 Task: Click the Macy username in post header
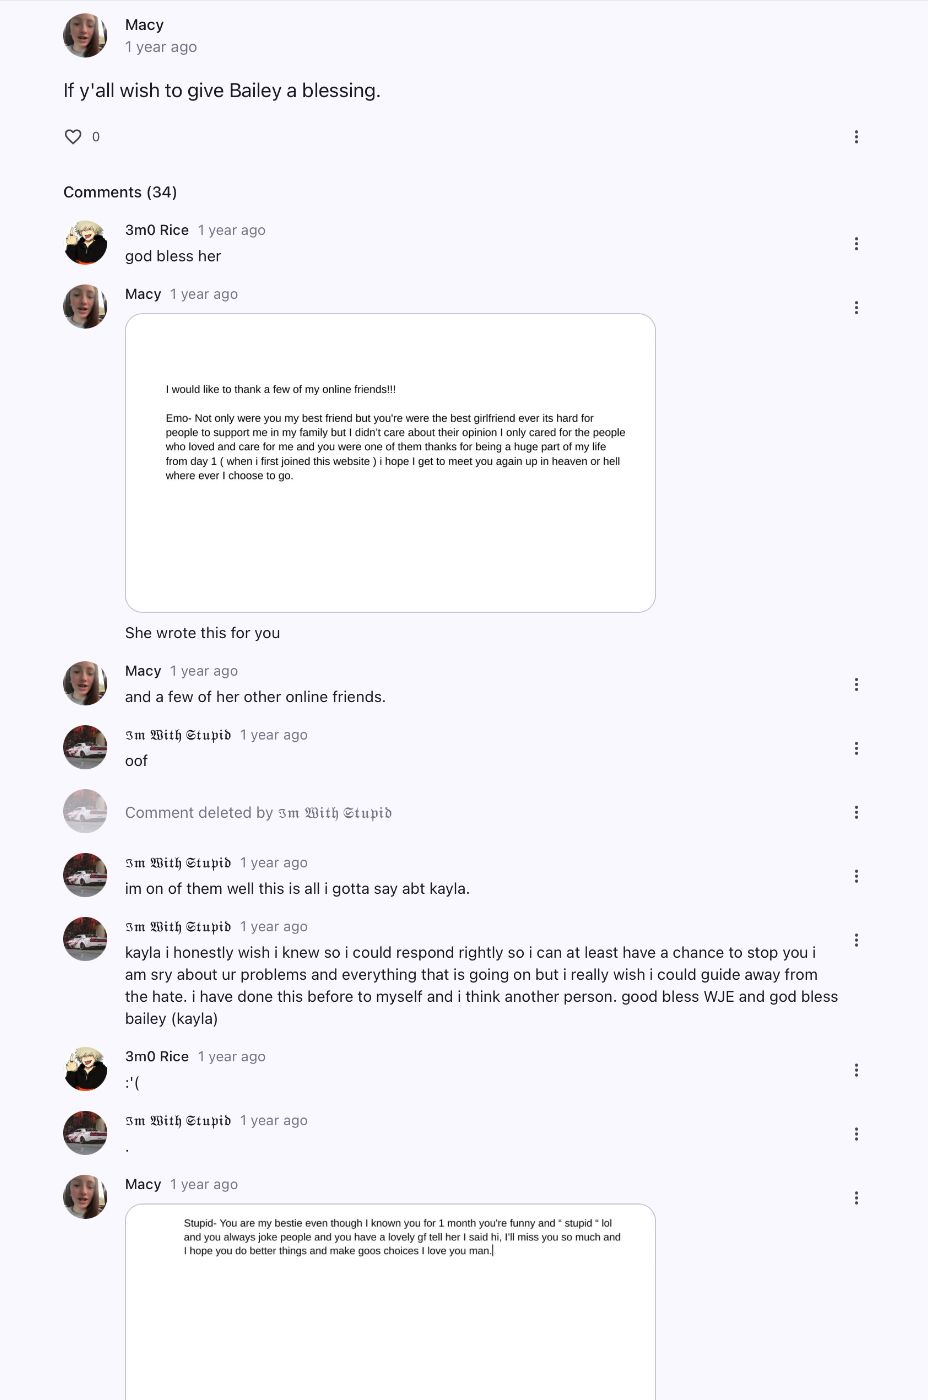pos(144,25)
